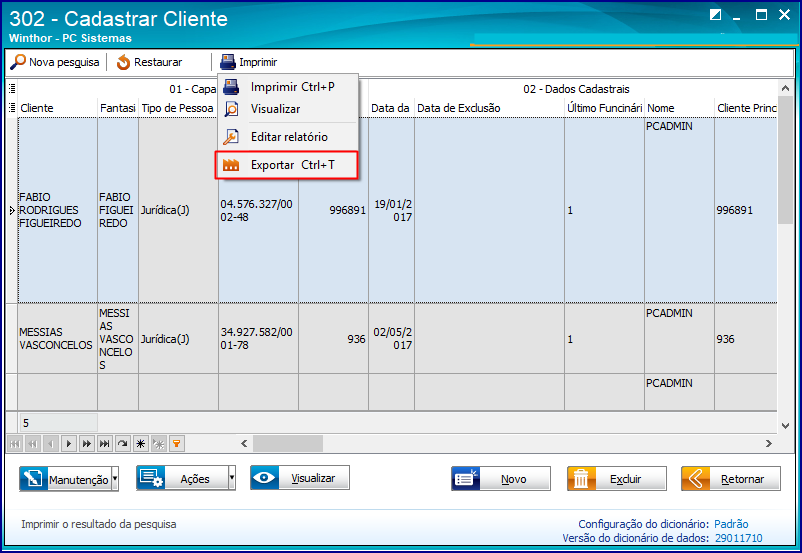Screen dimensions: 802x553
Task: Click the Nome column header
Action: 679,108
